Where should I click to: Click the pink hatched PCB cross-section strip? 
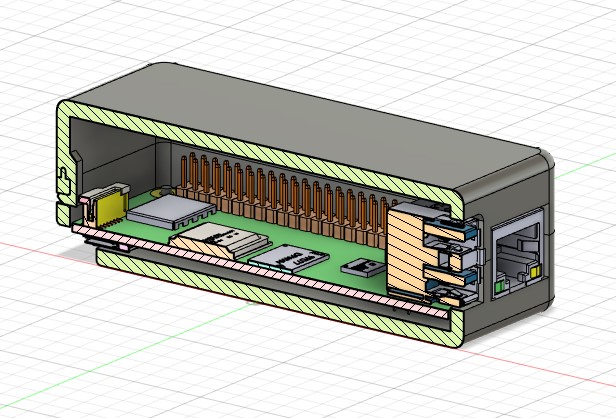(259, 271)
